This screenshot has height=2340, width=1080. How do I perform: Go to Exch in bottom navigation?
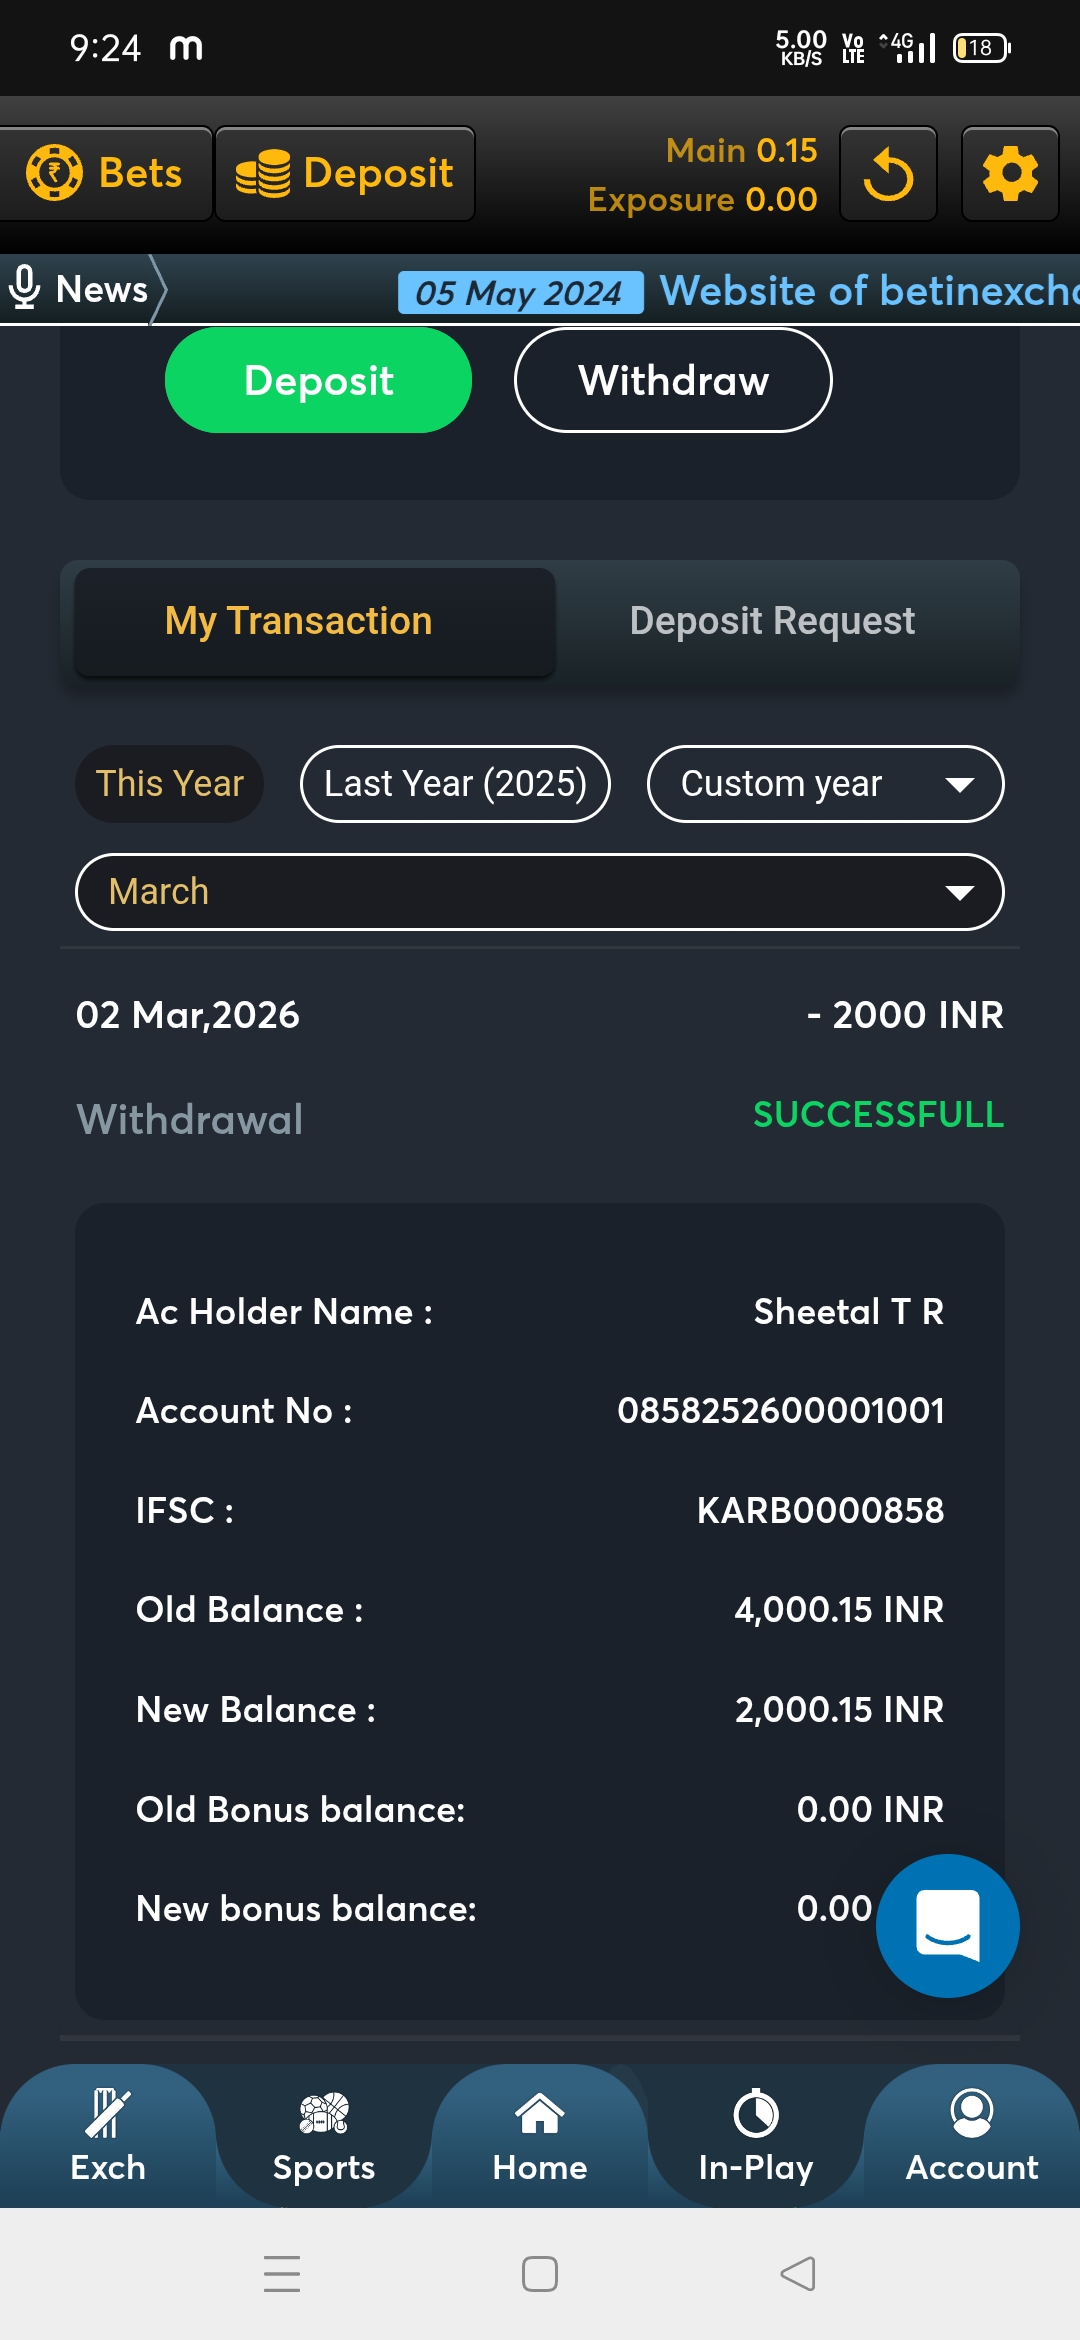108,2136
